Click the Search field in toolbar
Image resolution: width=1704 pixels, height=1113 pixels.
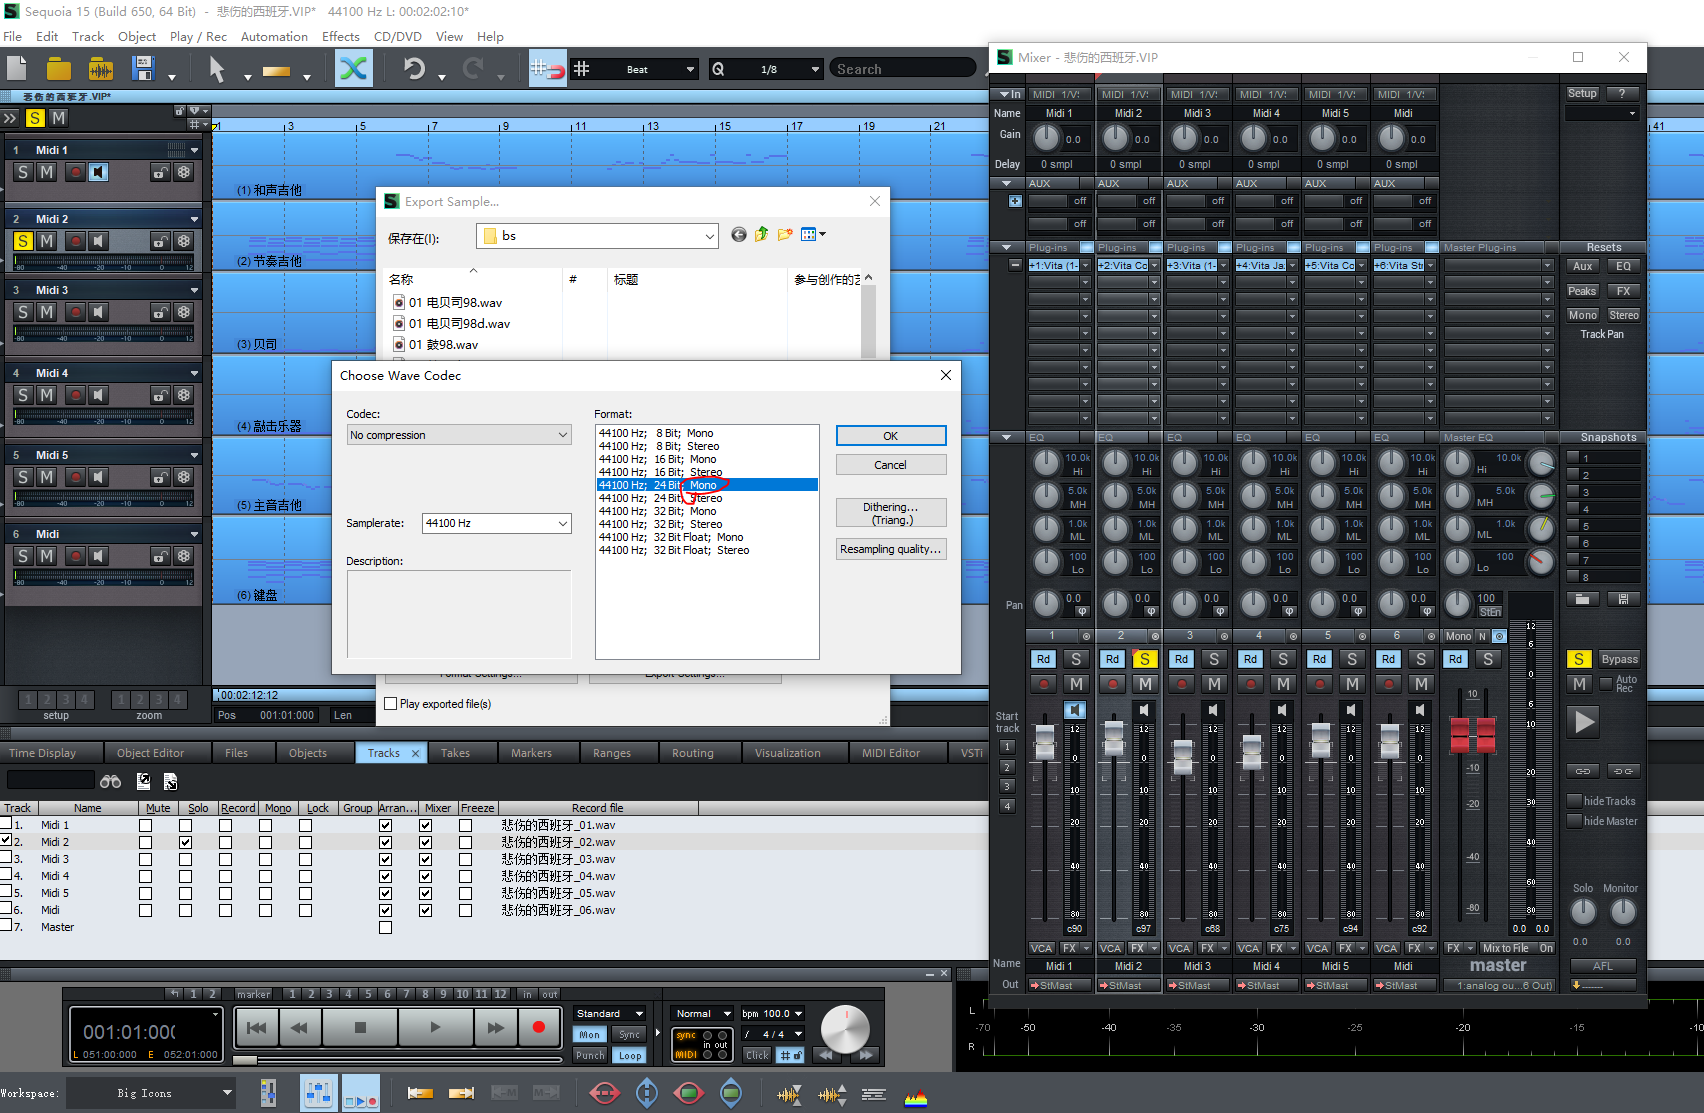(x=902, y=69)
